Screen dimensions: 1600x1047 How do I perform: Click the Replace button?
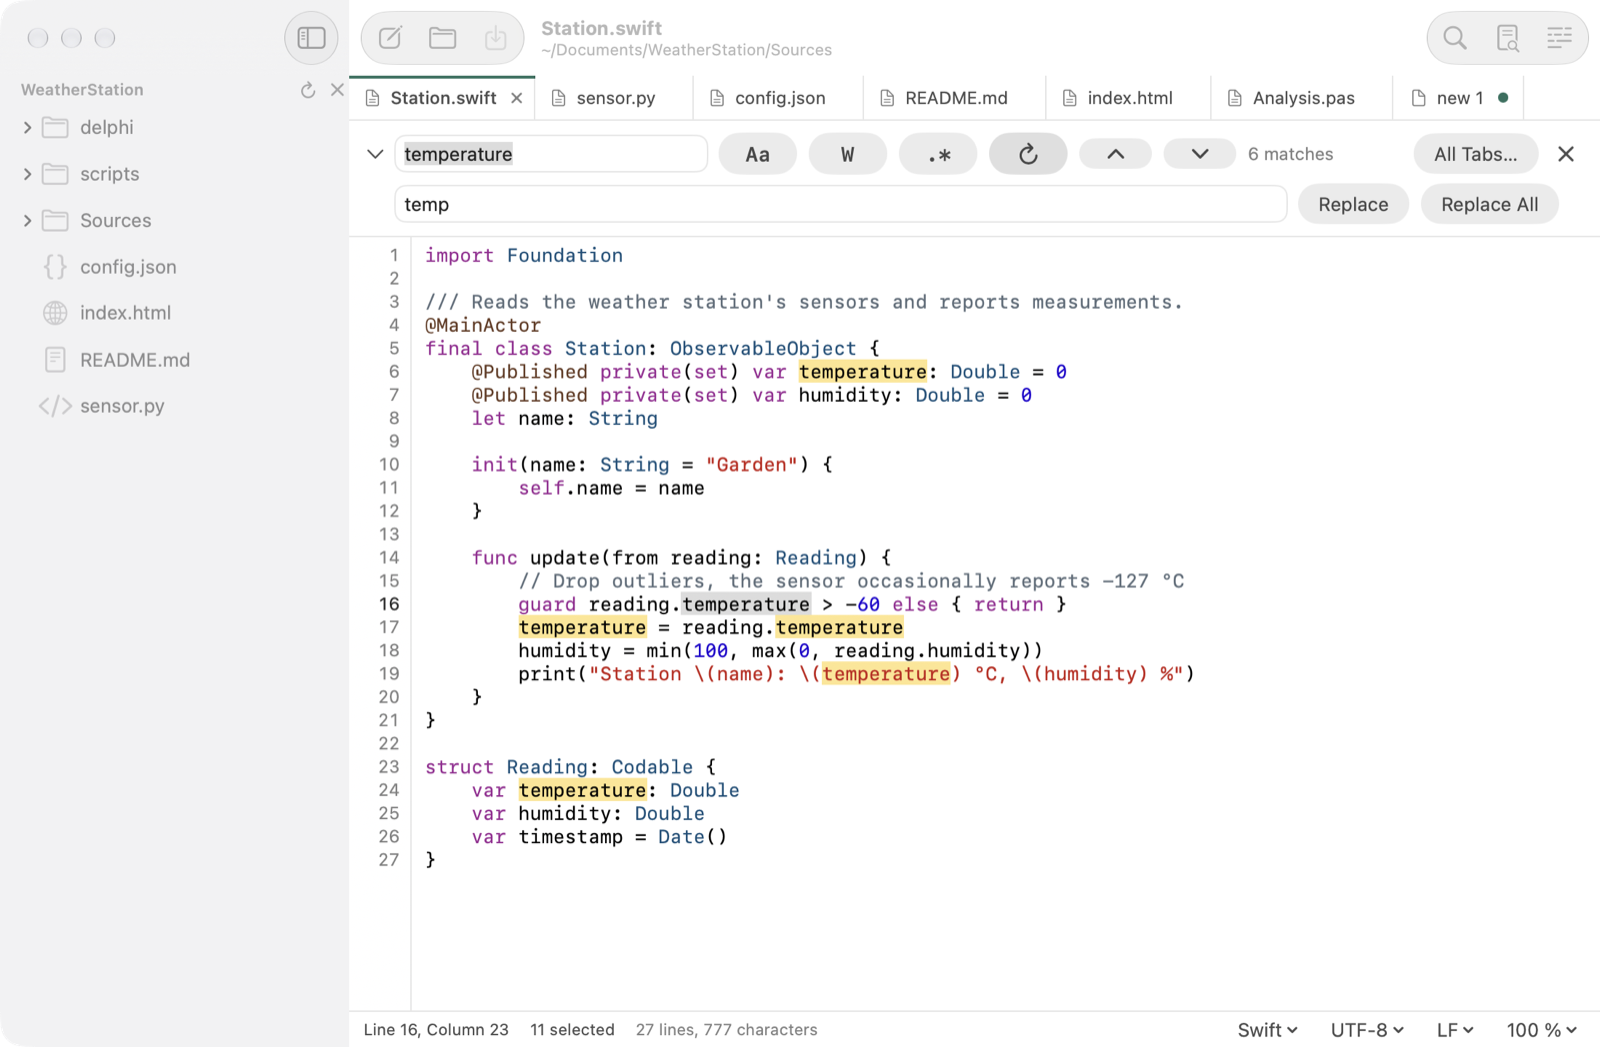tap(1353, 204)
